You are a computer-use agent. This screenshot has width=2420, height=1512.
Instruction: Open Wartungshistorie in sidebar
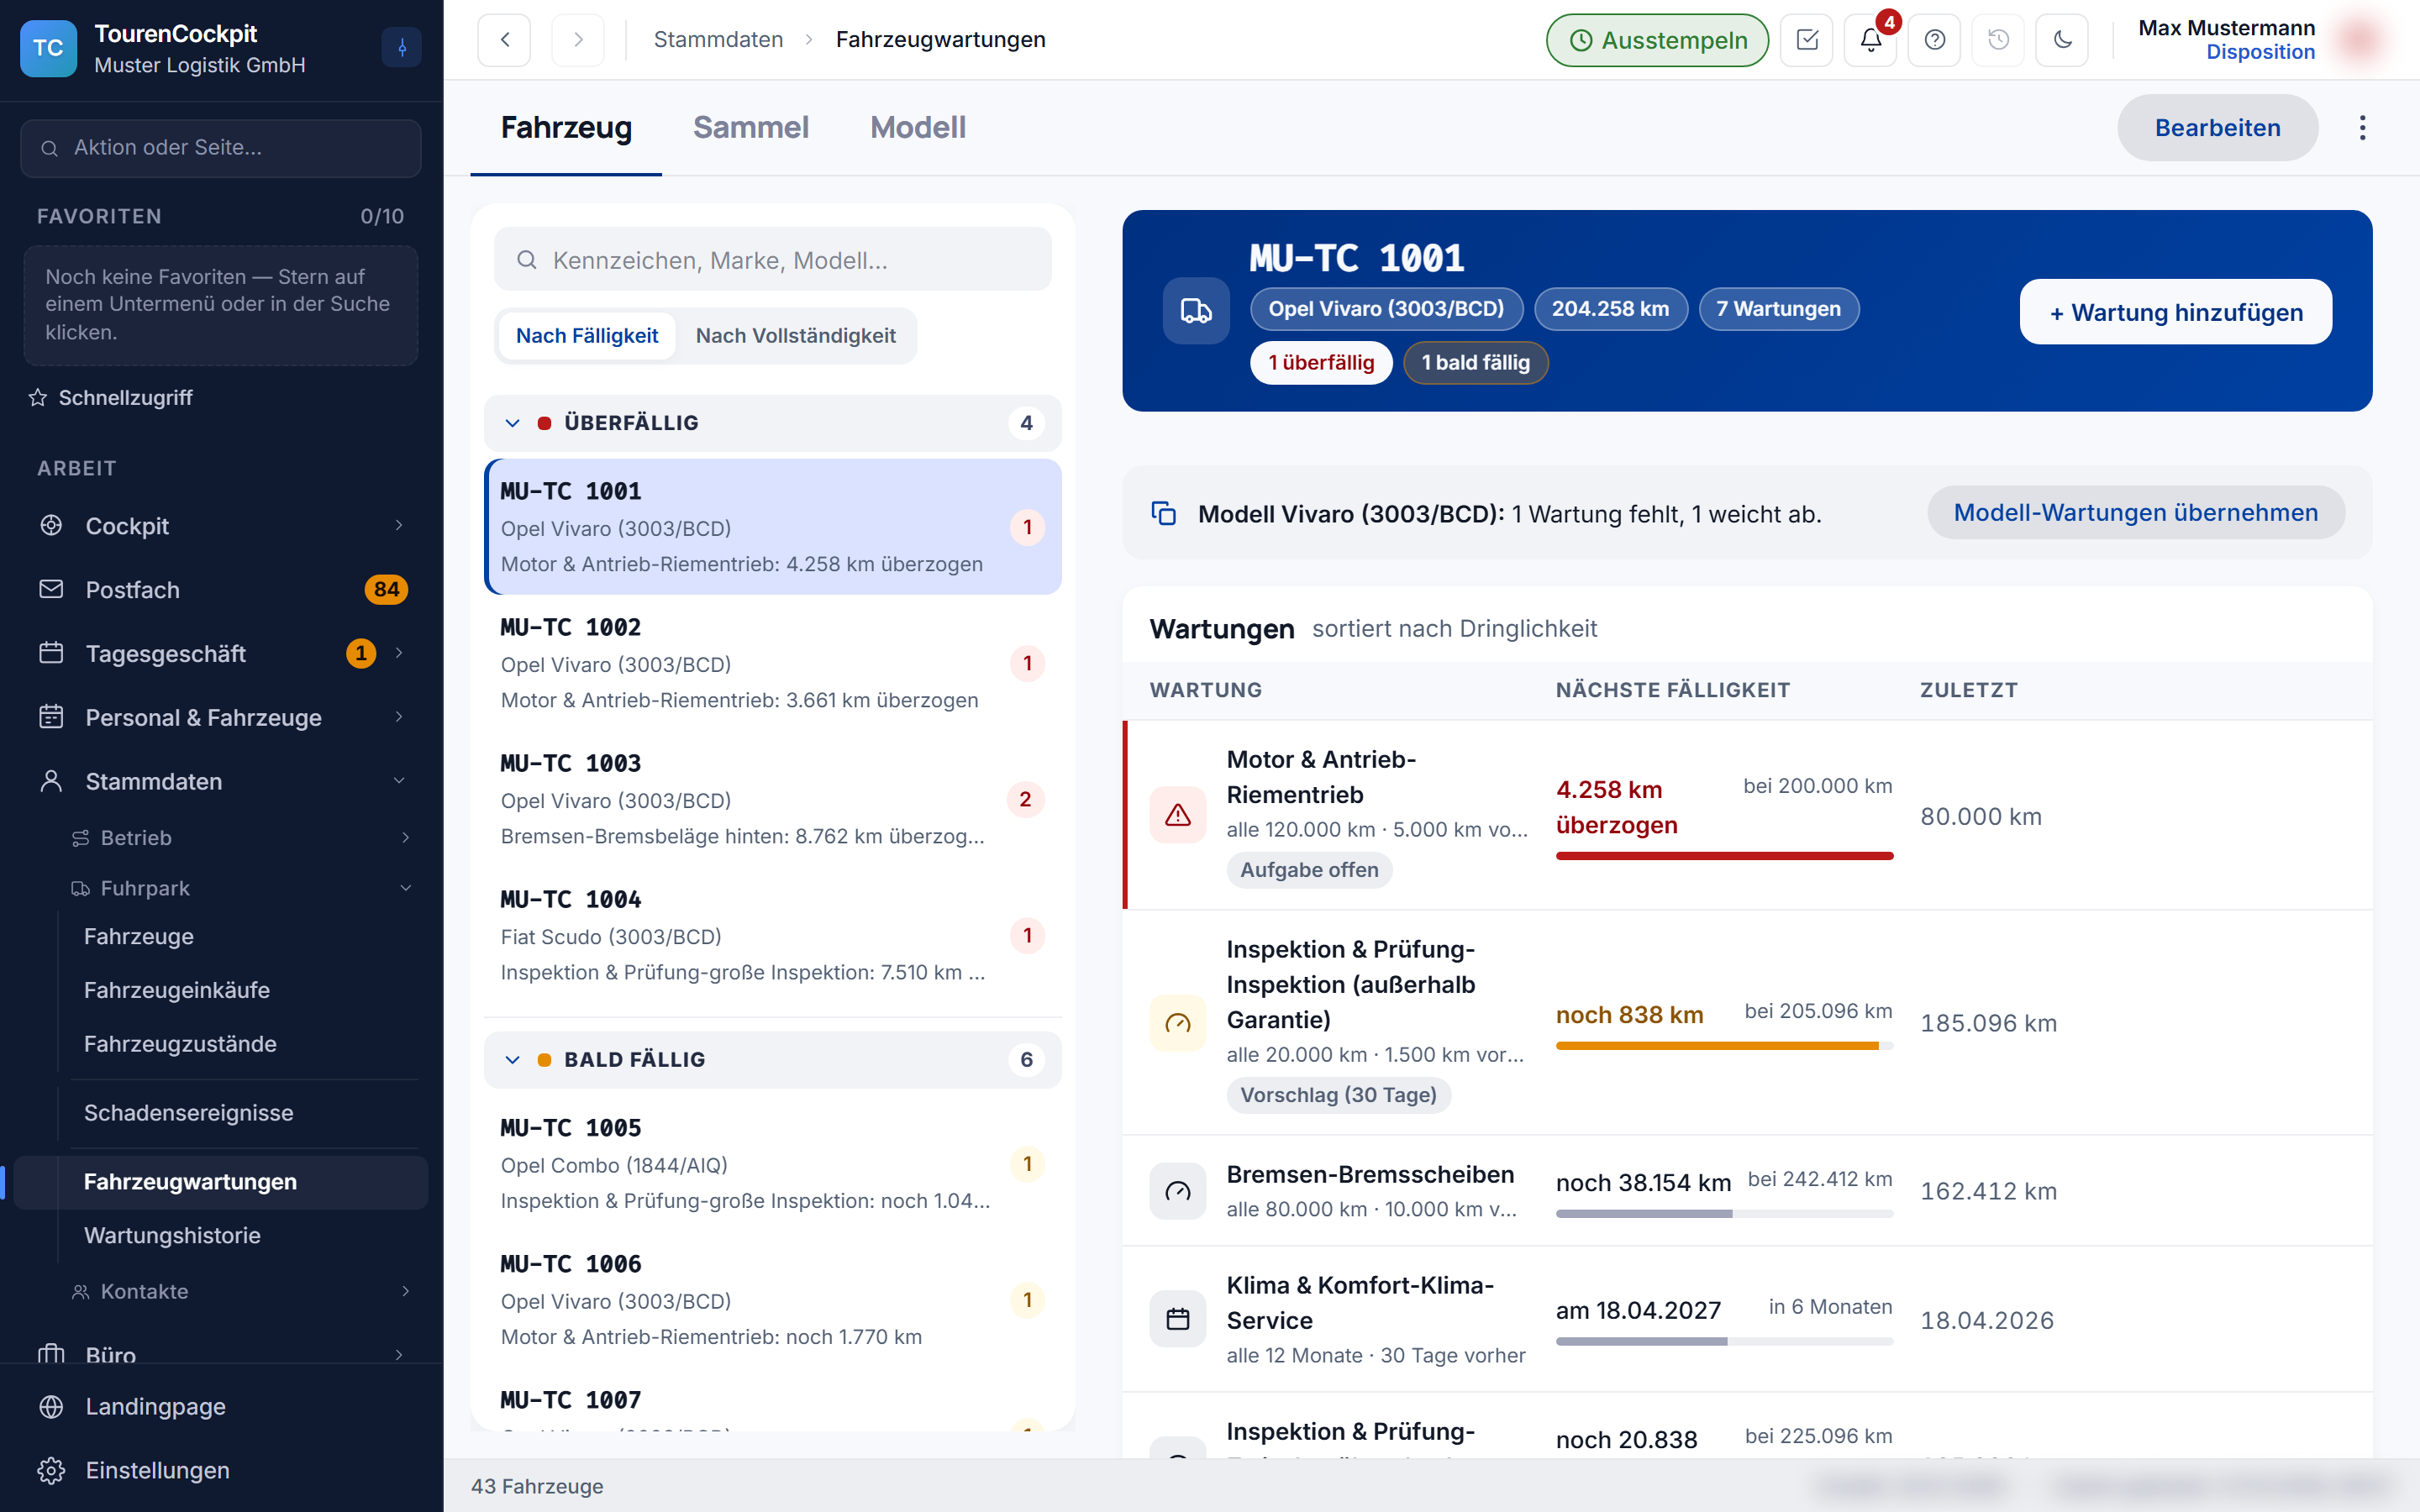[x=244, y=1235]
